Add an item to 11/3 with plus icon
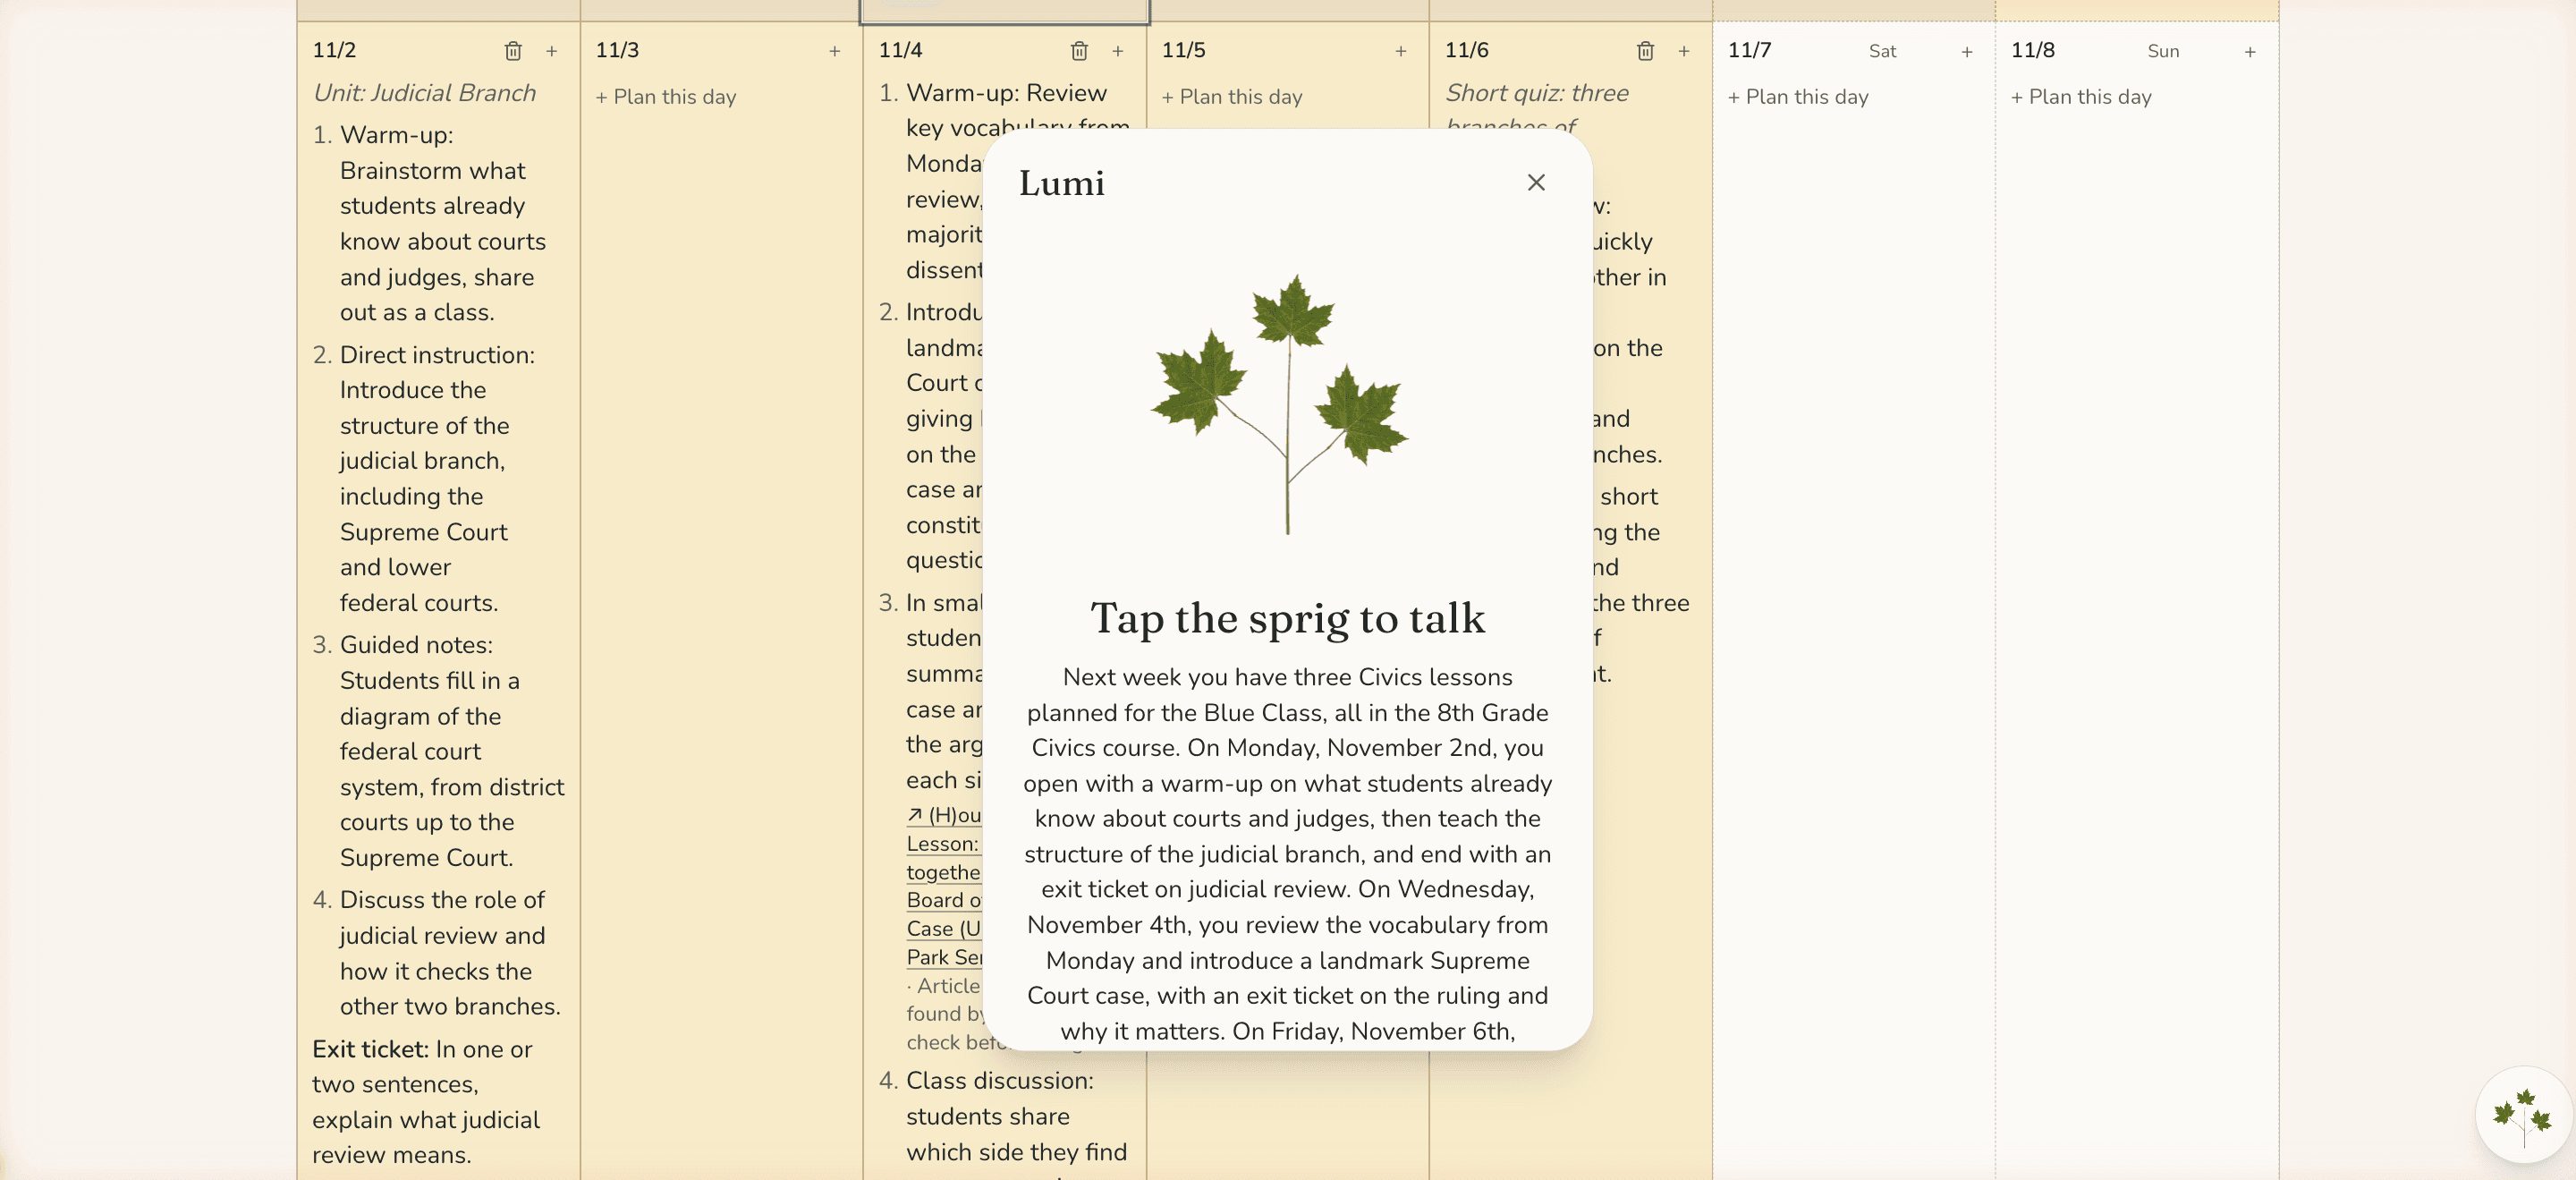This screenshot has height=1180, width=2576. (834, 51)
